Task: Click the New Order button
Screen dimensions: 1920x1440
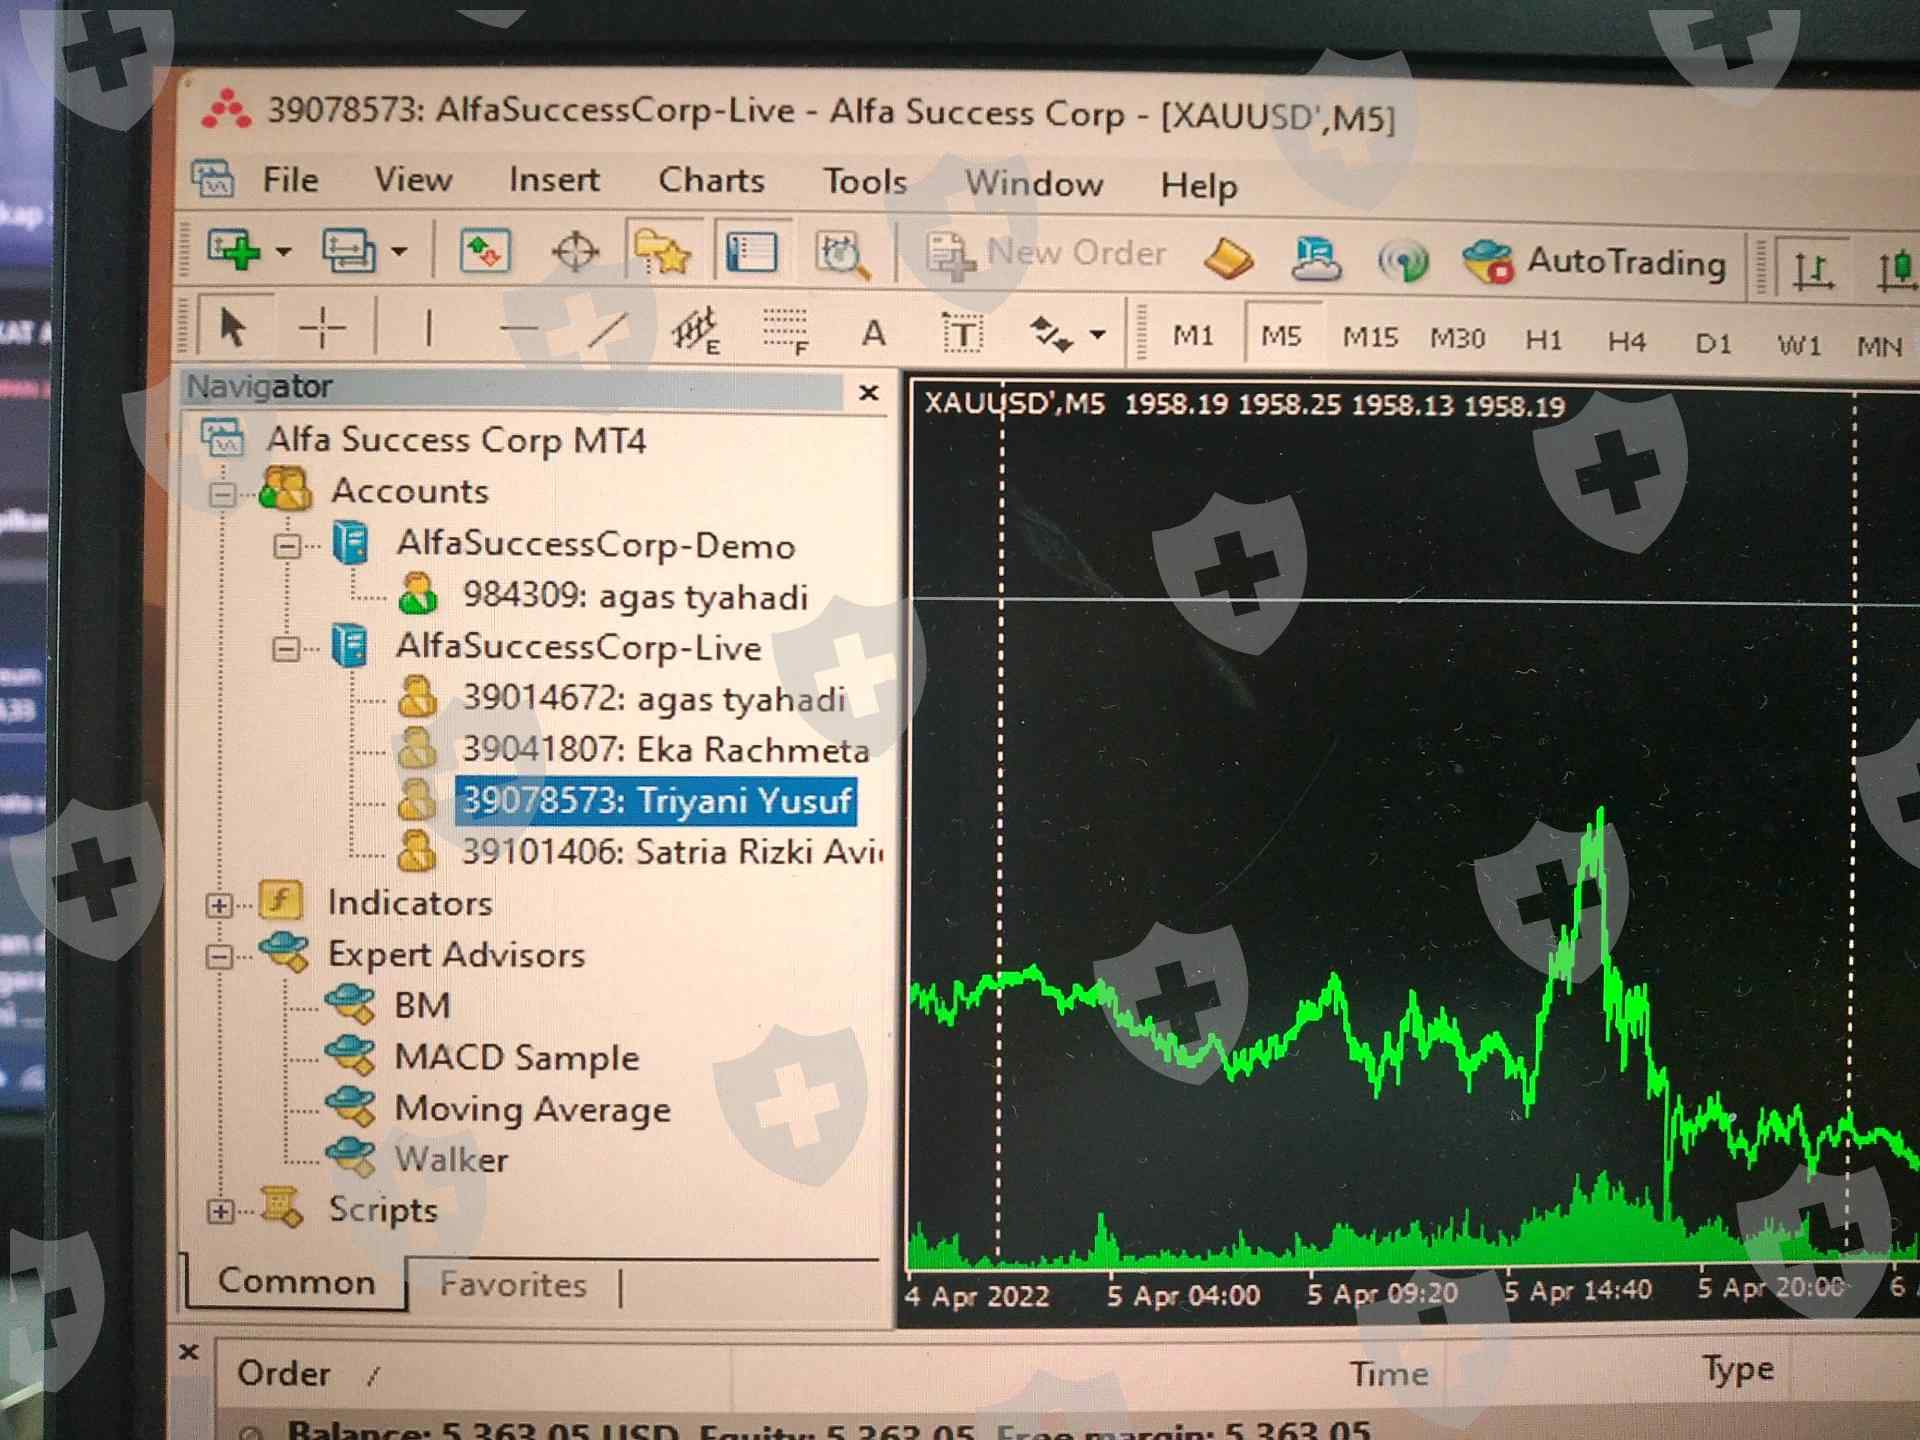Action: point(1047,254)
